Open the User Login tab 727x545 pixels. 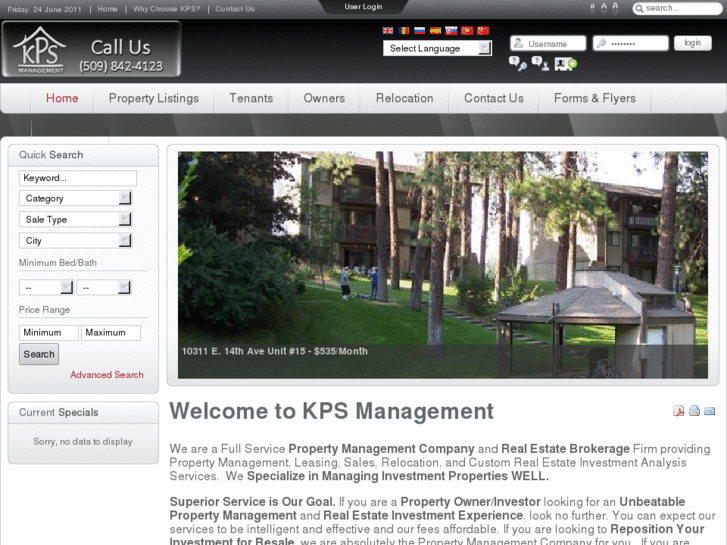click(364, 6)
